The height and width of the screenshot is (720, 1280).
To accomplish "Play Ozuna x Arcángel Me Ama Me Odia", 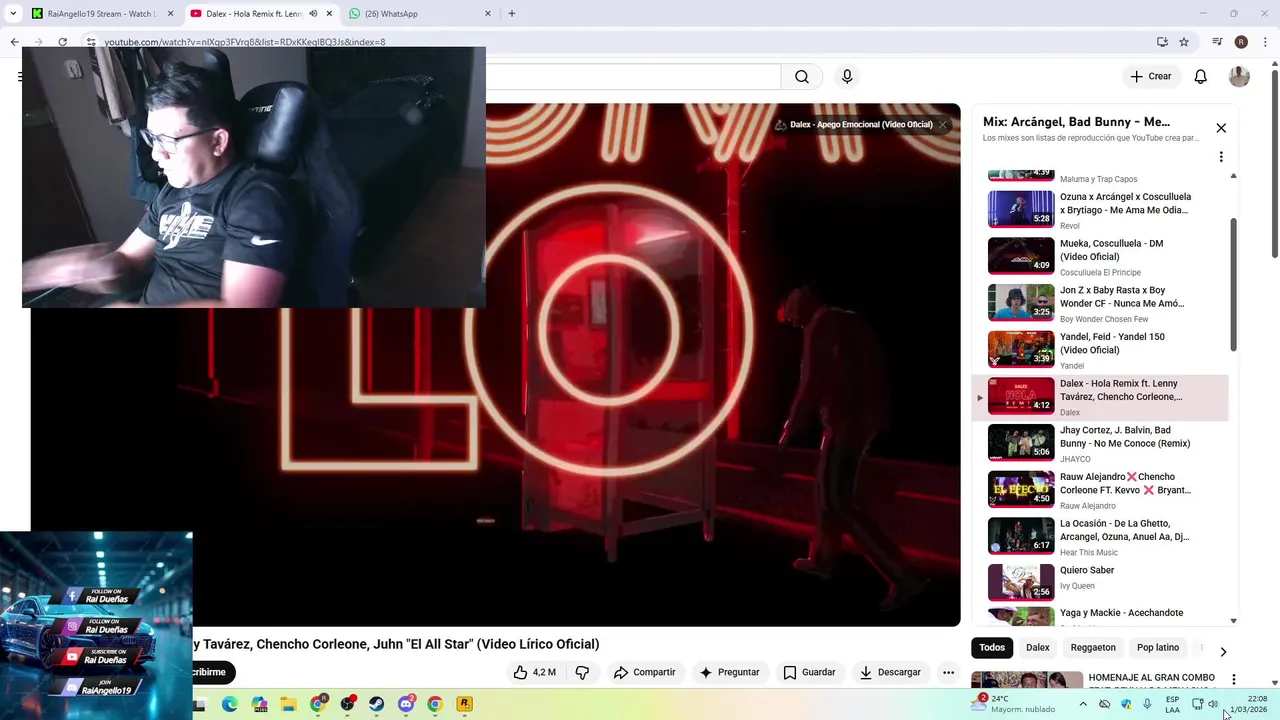I will [x=1100, y=210].
